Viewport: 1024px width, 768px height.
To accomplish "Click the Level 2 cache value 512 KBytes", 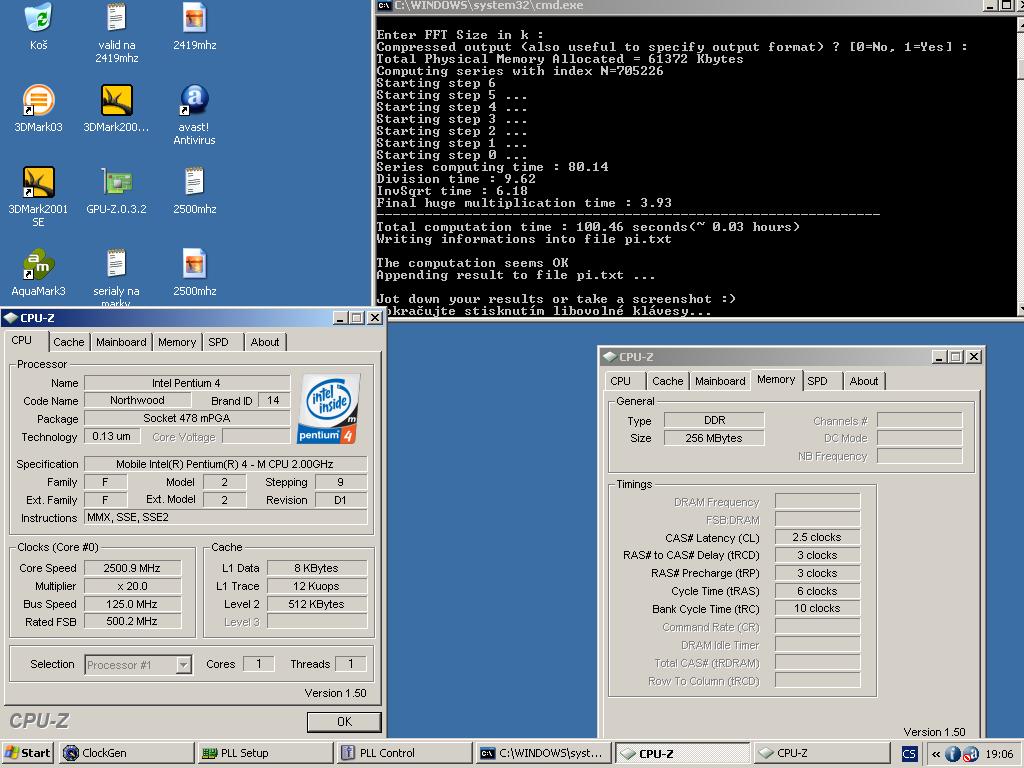I will [x=317, y=604].
